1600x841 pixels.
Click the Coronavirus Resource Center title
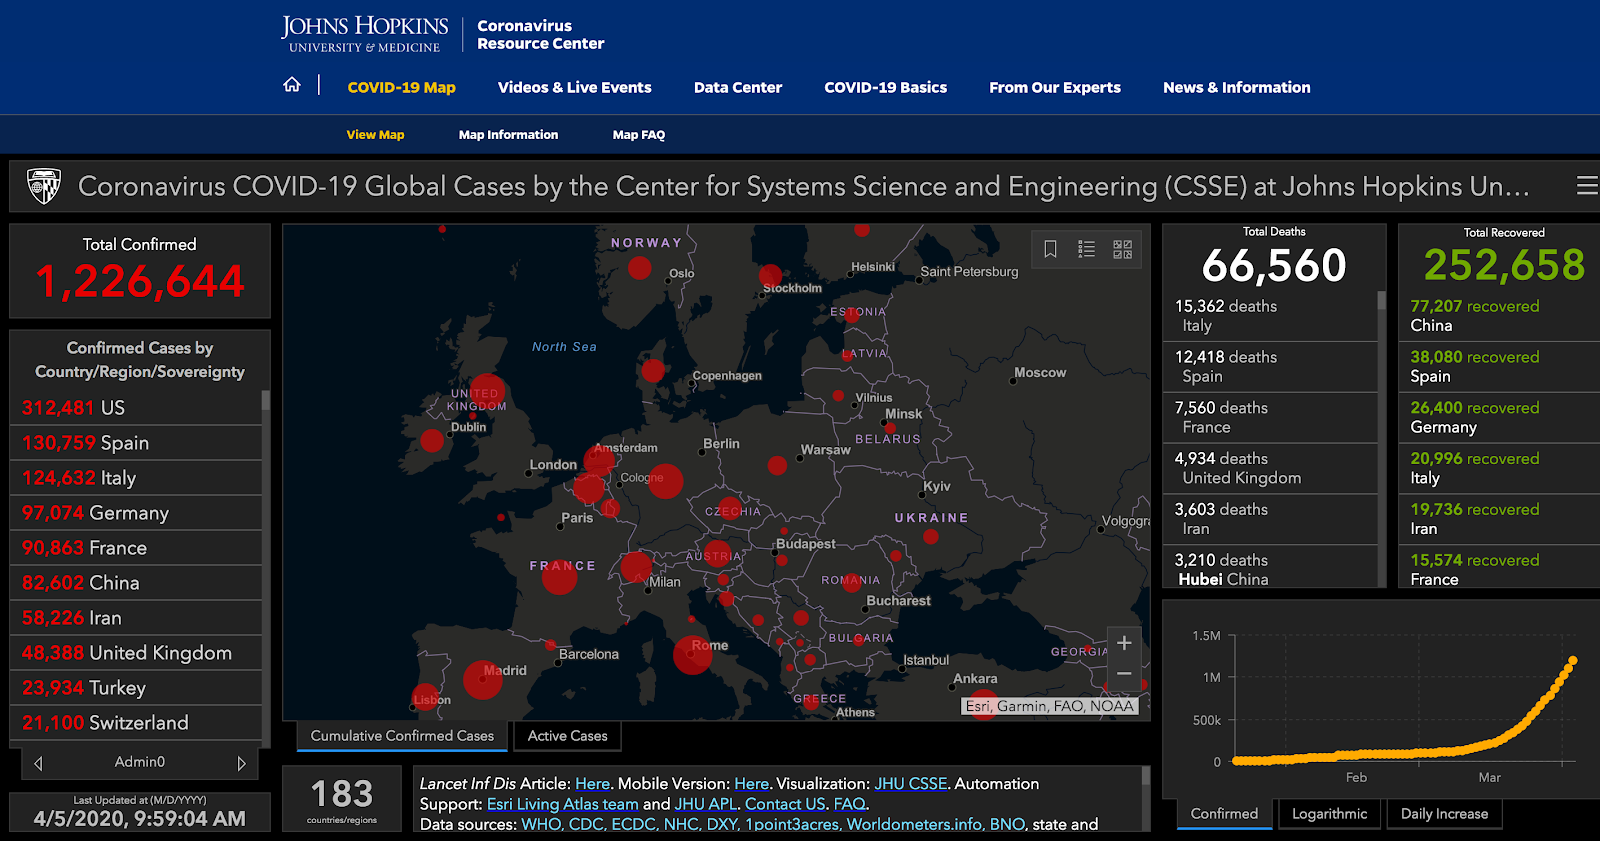pyautogui.click(x=541, y=35)
